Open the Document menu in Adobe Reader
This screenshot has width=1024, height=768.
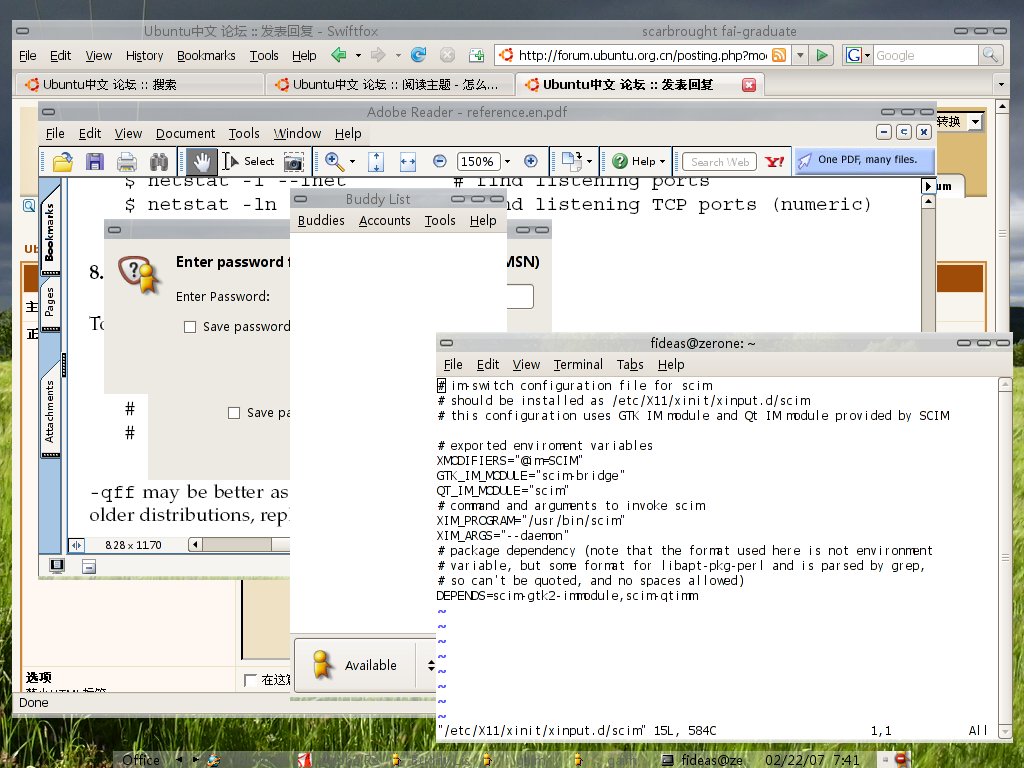tap(185, 133)
